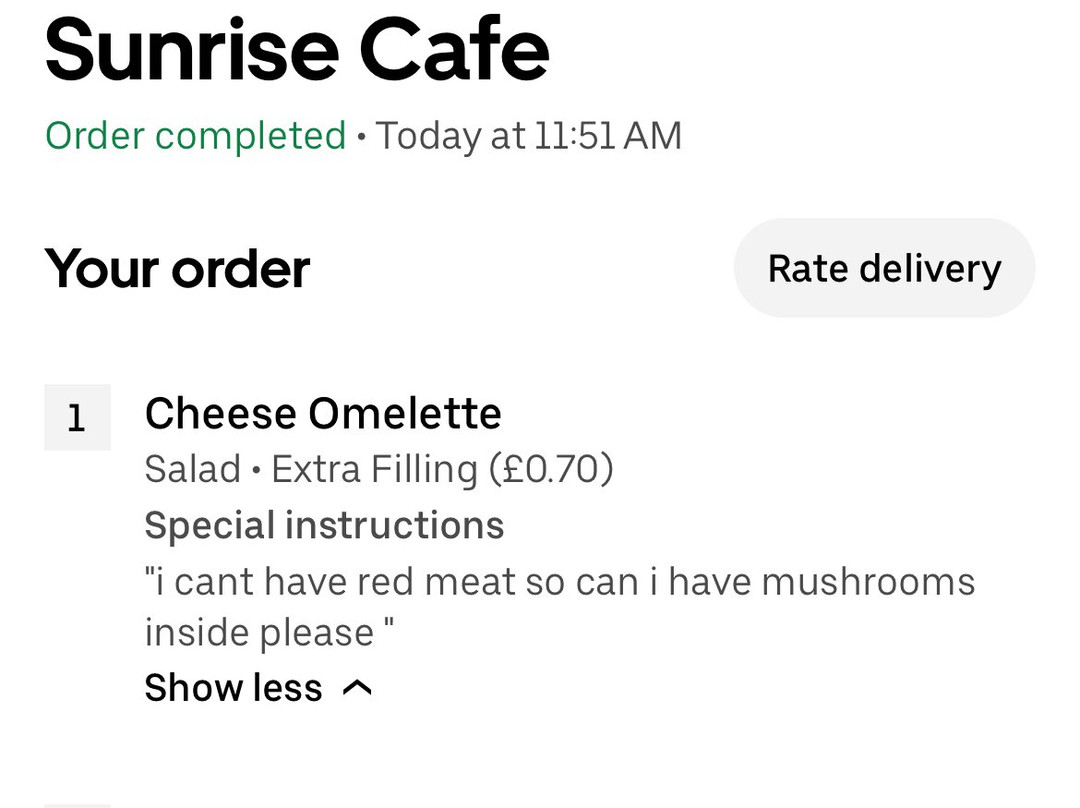Screen dimensions: 1080x808
Task: Select the Special instructions label
Action: [324, 525]
